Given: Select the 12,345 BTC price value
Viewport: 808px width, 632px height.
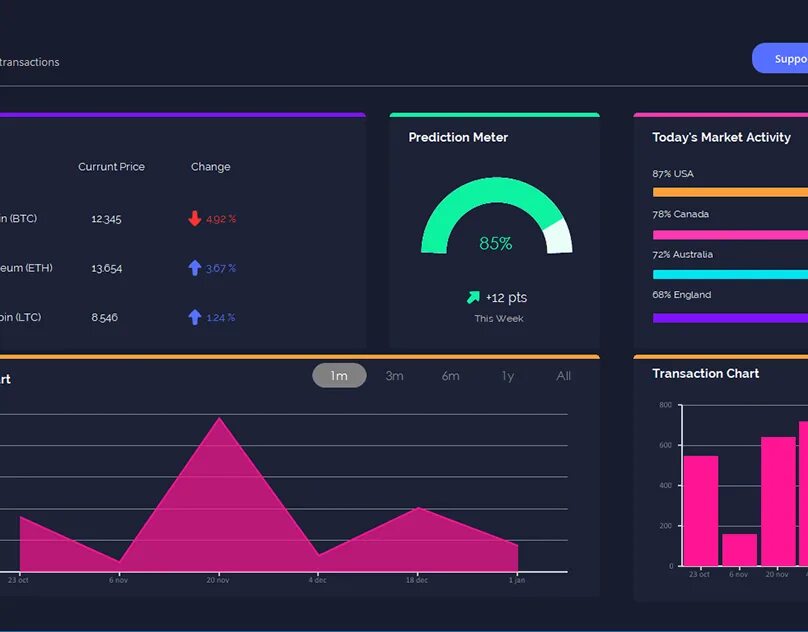Looking at the screenshot, I should (106, 219).
